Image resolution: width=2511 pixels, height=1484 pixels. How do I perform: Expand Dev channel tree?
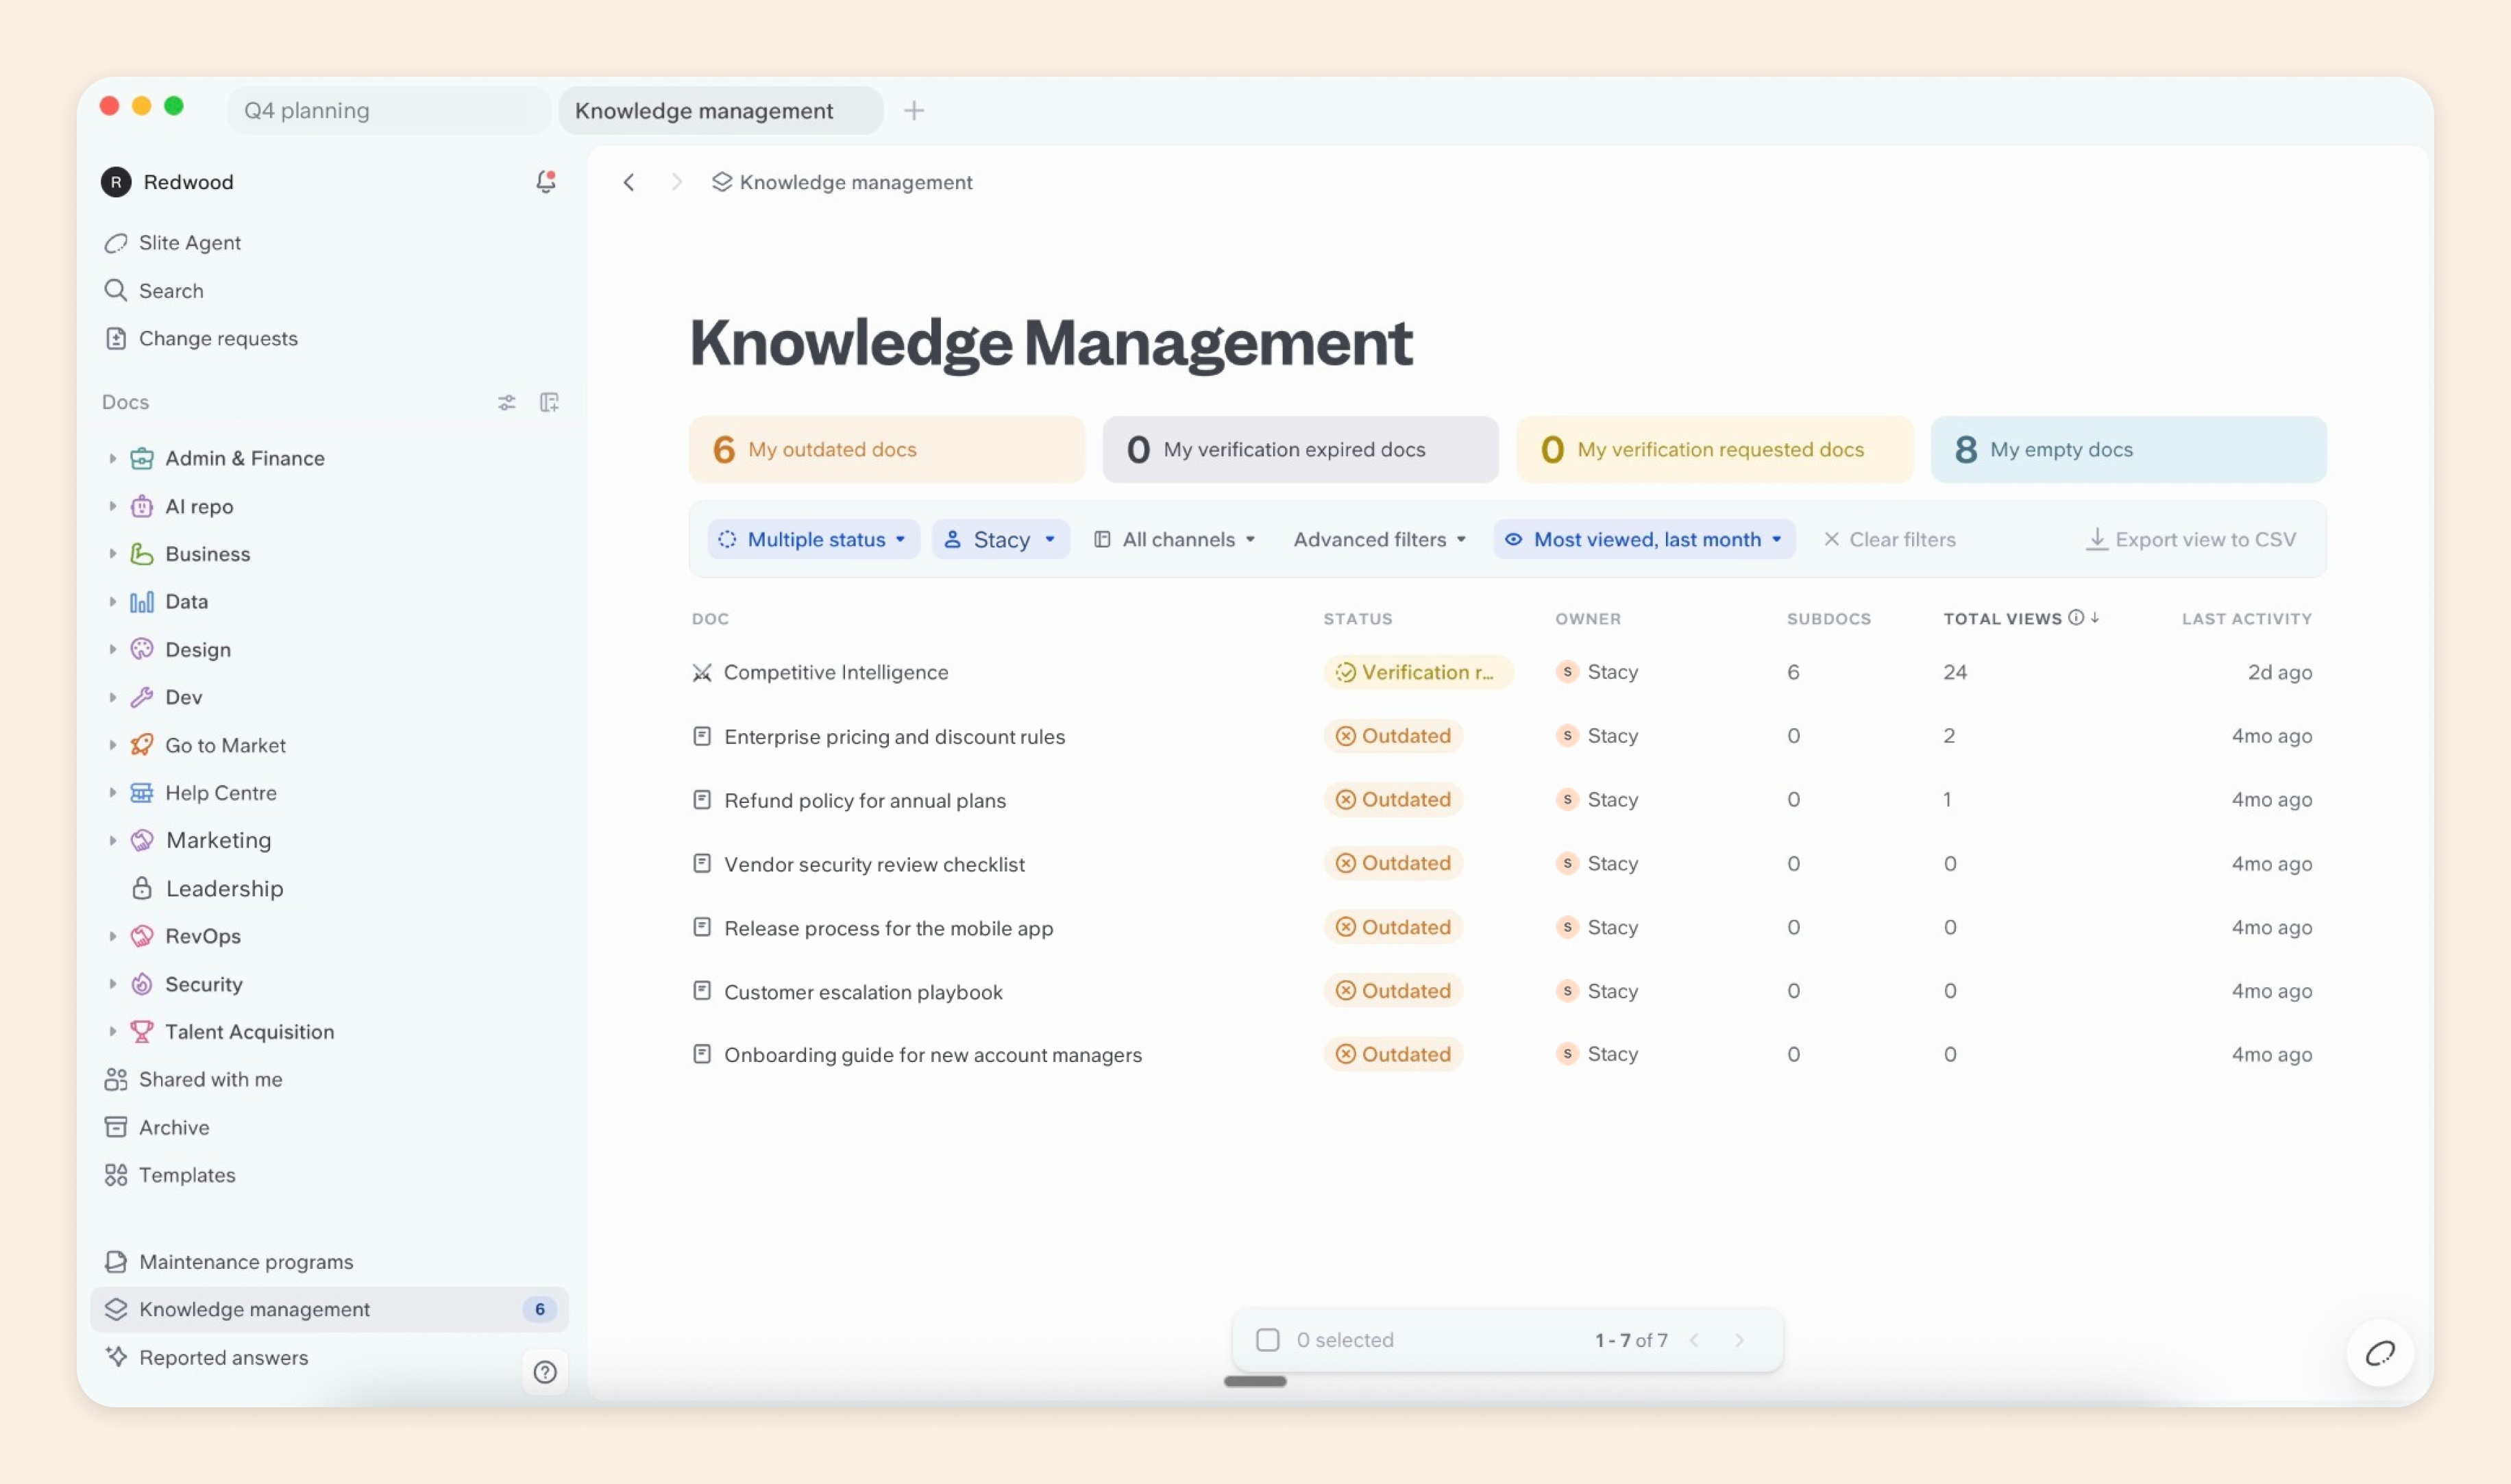pyautogui.click(x=112, y=697)
